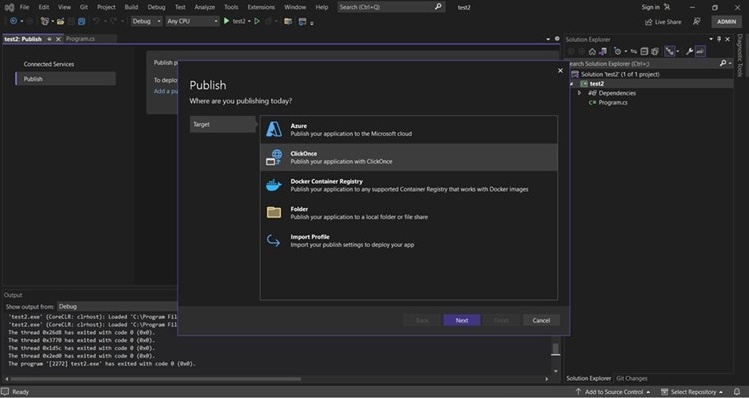Open the Diagnostic Tools side tab
The height and width of the screenshot is (398, 749).
(740, 56)
